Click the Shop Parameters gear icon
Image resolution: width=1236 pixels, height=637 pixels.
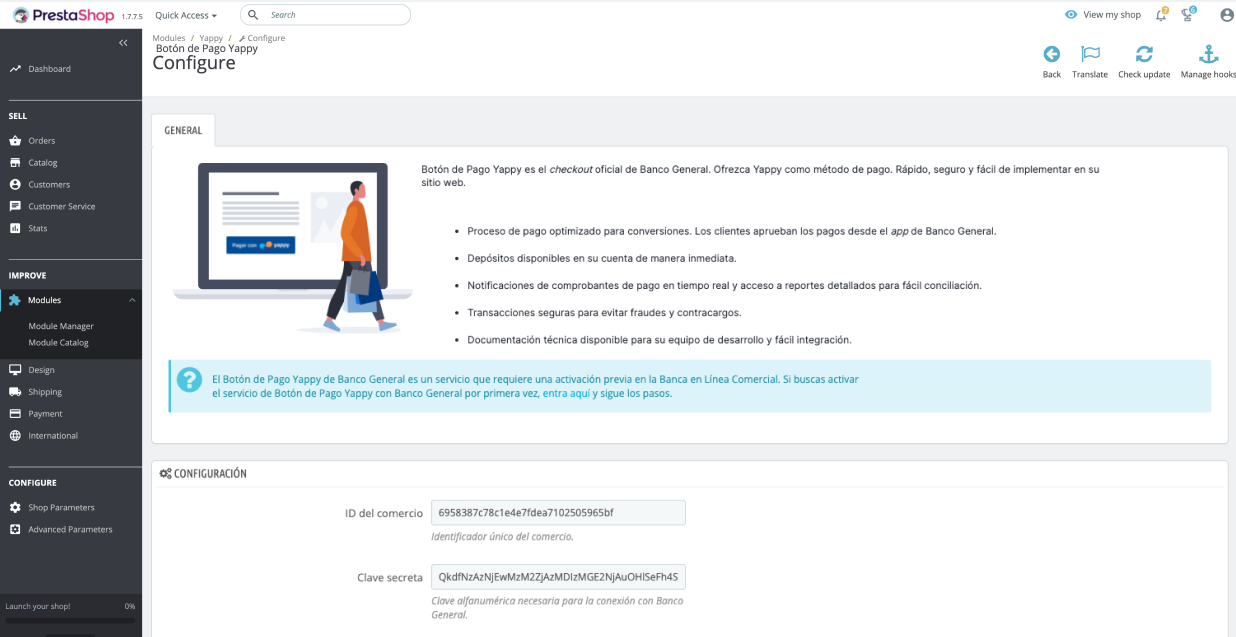(x=15, y=508)
